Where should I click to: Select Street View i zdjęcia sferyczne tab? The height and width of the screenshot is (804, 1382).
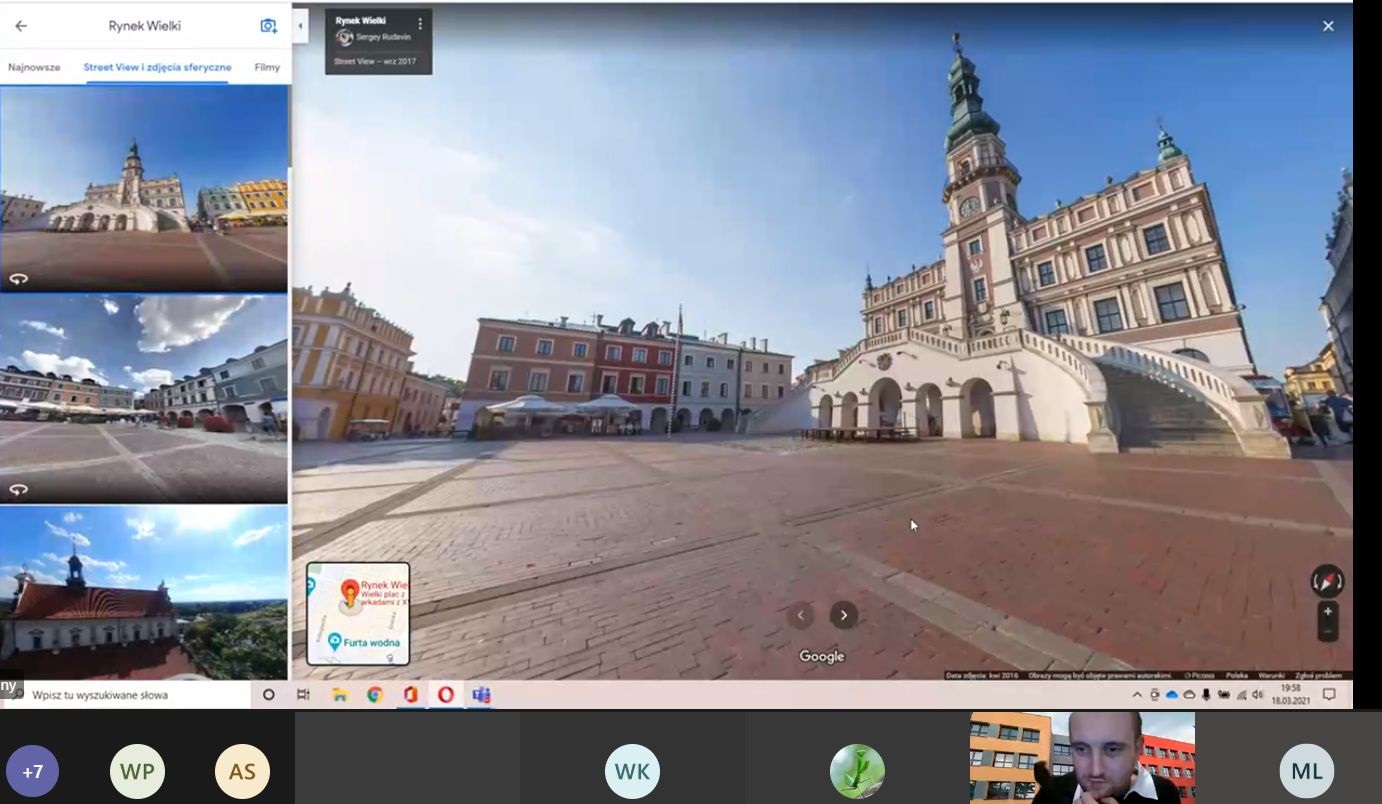pyautogui.click(x=157, y=67)
